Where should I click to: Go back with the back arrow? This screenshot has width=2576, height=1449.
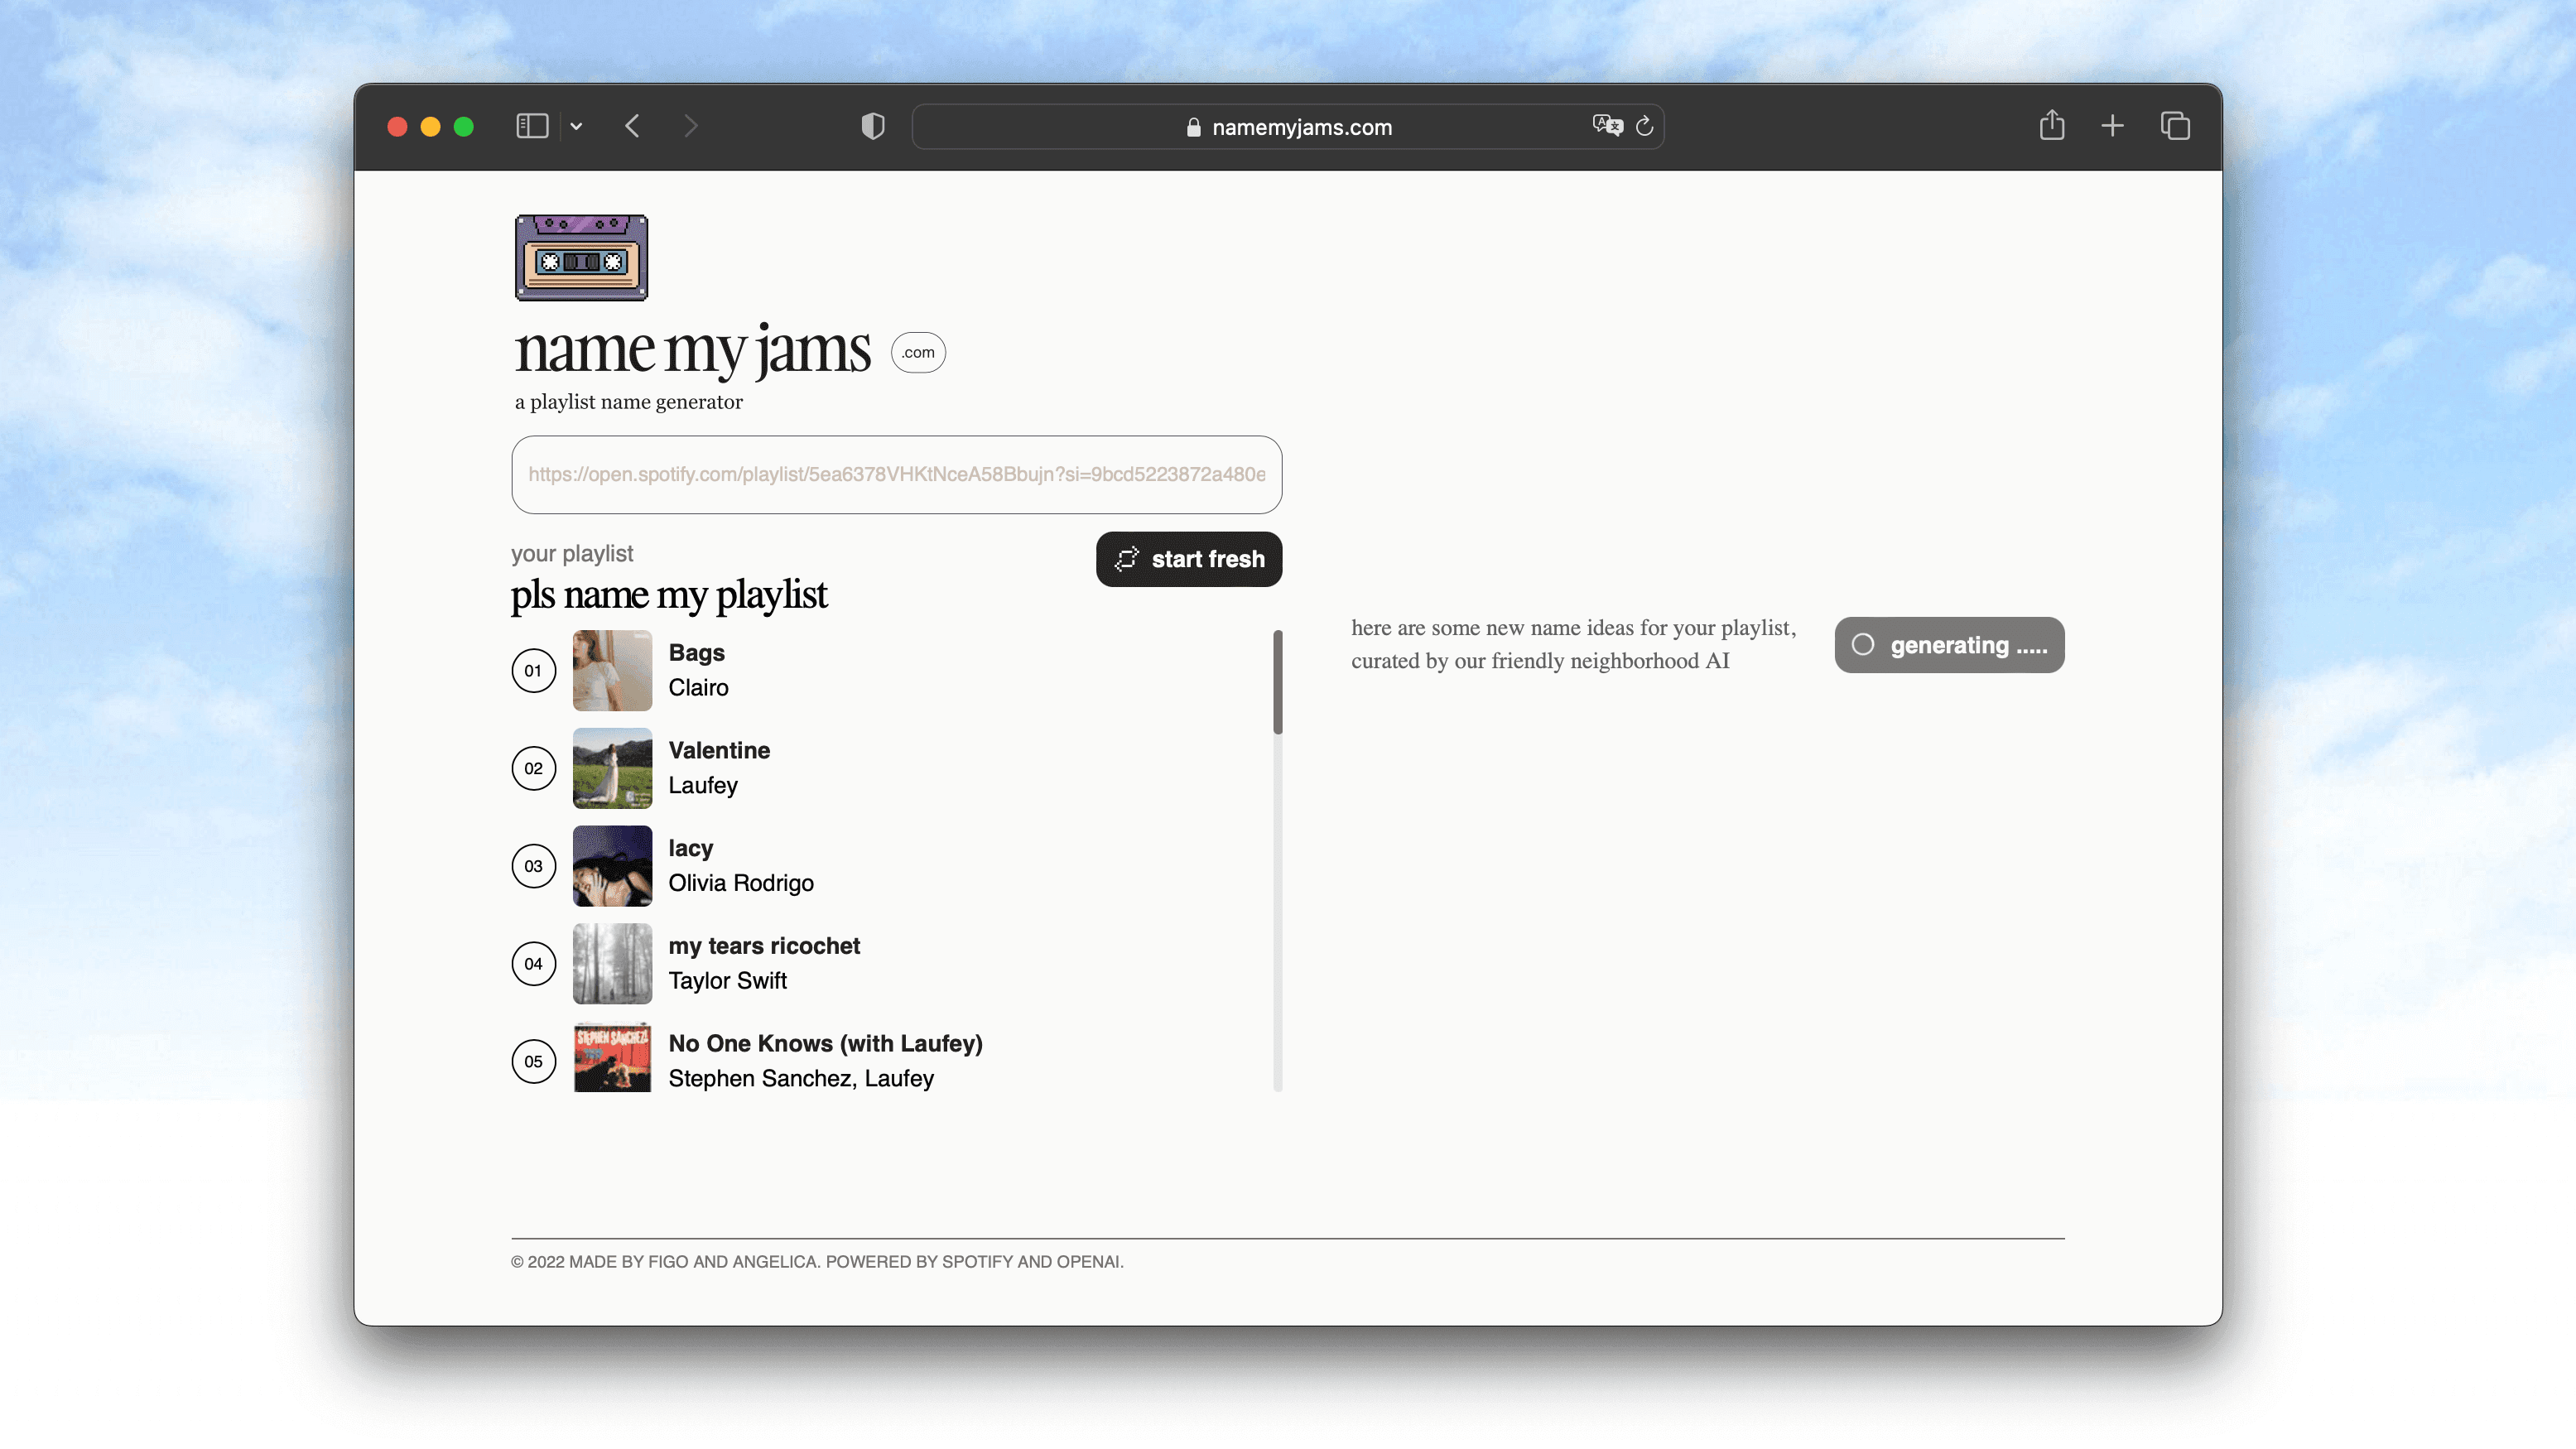tap(632, 126)
